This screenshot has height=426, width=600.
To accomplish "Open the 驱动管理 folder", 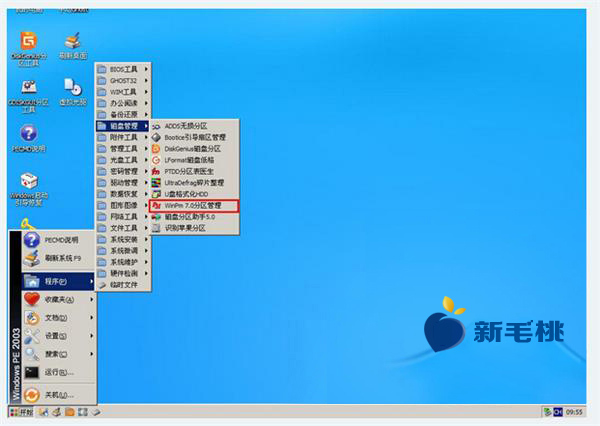I will tap(123, 183).
